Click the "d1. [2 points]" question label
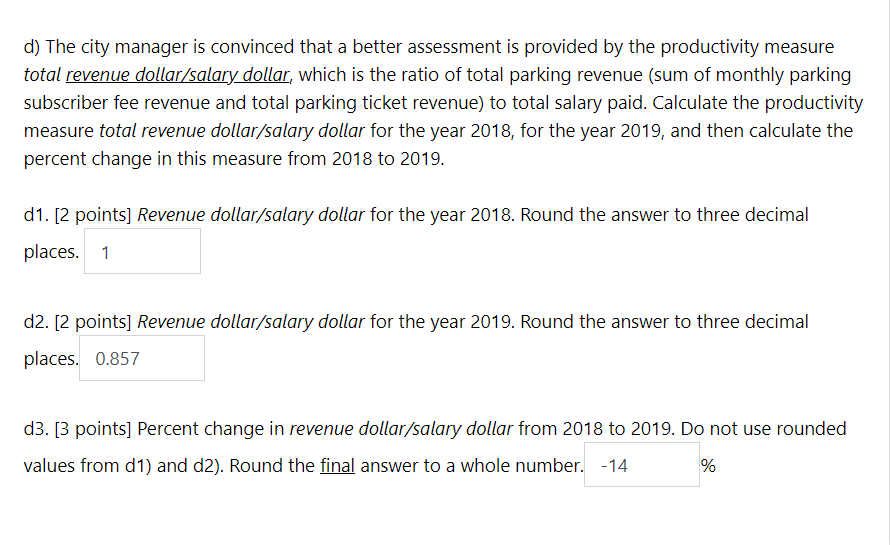 77,215
